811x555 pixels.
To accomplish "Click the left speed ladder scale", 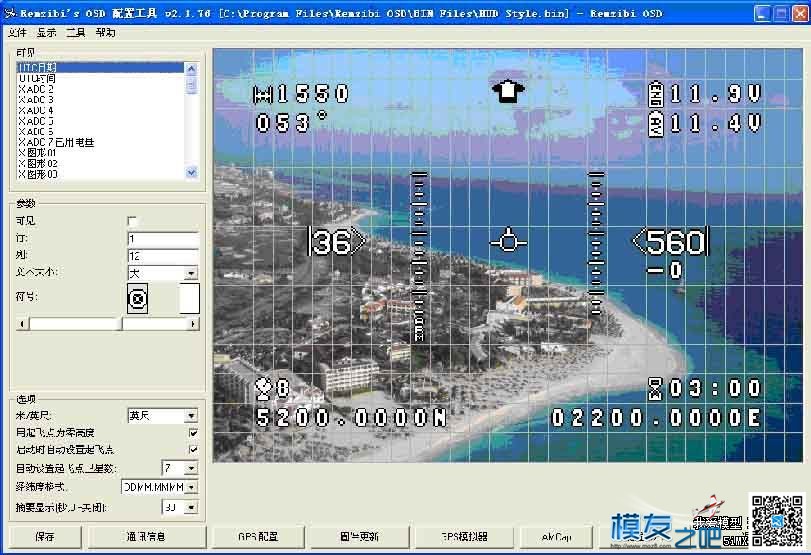I will [x=419, y=257].
